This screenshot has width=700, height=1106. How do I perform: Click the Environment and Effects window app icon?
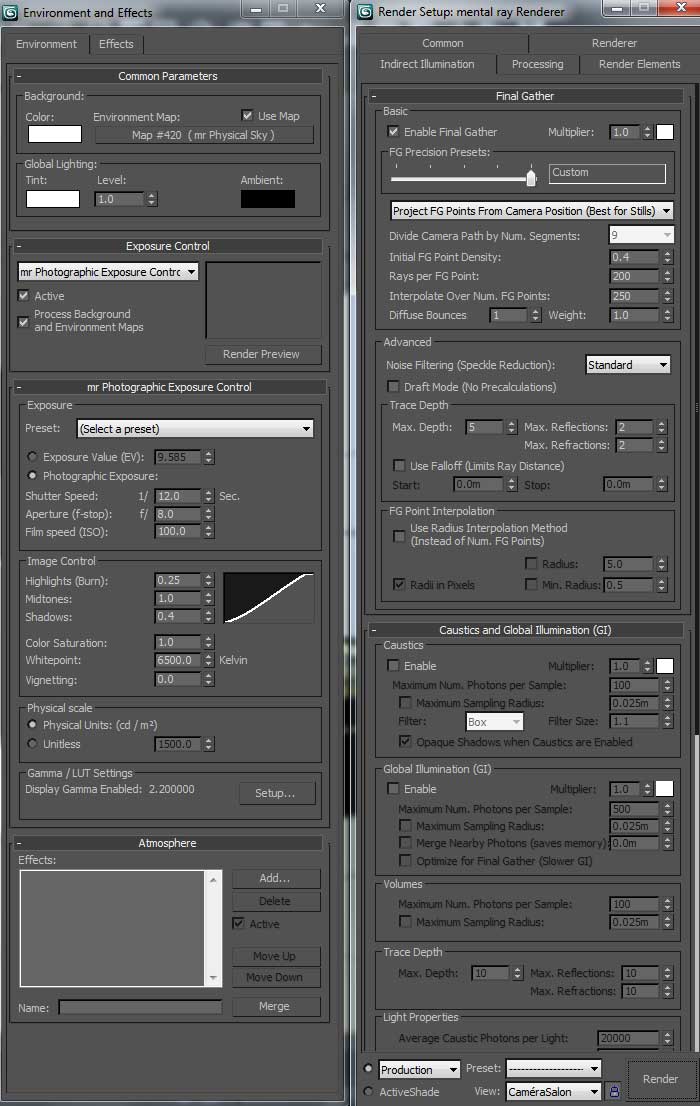click(x=10, y=13)
